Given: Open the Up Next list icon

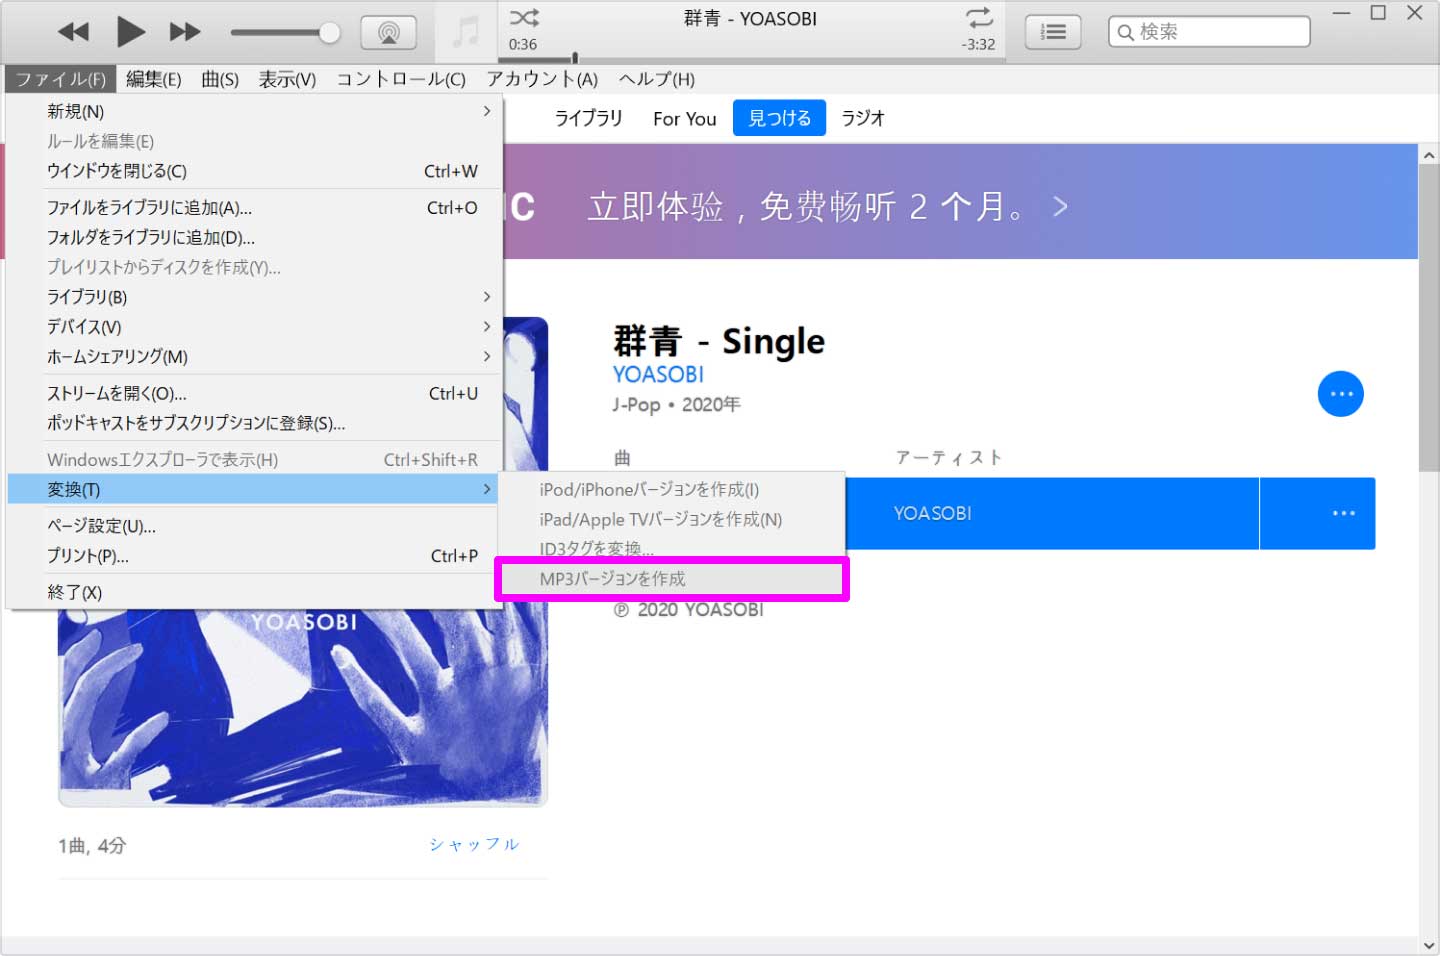Looking at the screenshot, I should pos(1053,32).
